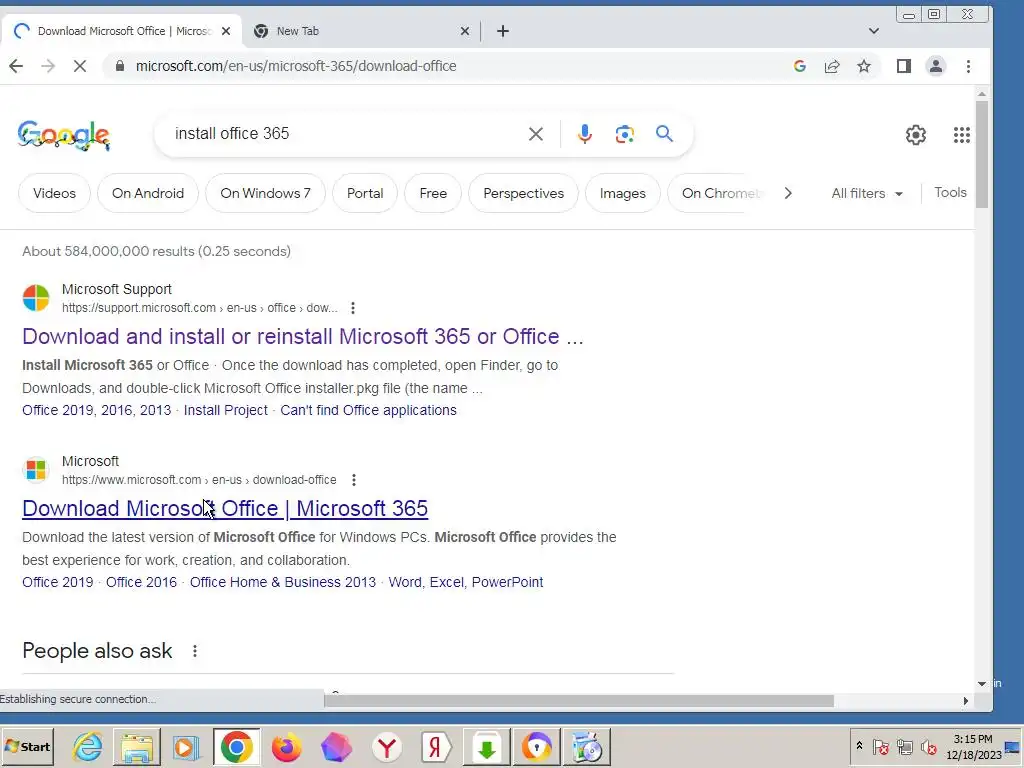Expand the tab search dropdown arrow
The height and width of the screenshot is (768, 1024).
(874, 31)
